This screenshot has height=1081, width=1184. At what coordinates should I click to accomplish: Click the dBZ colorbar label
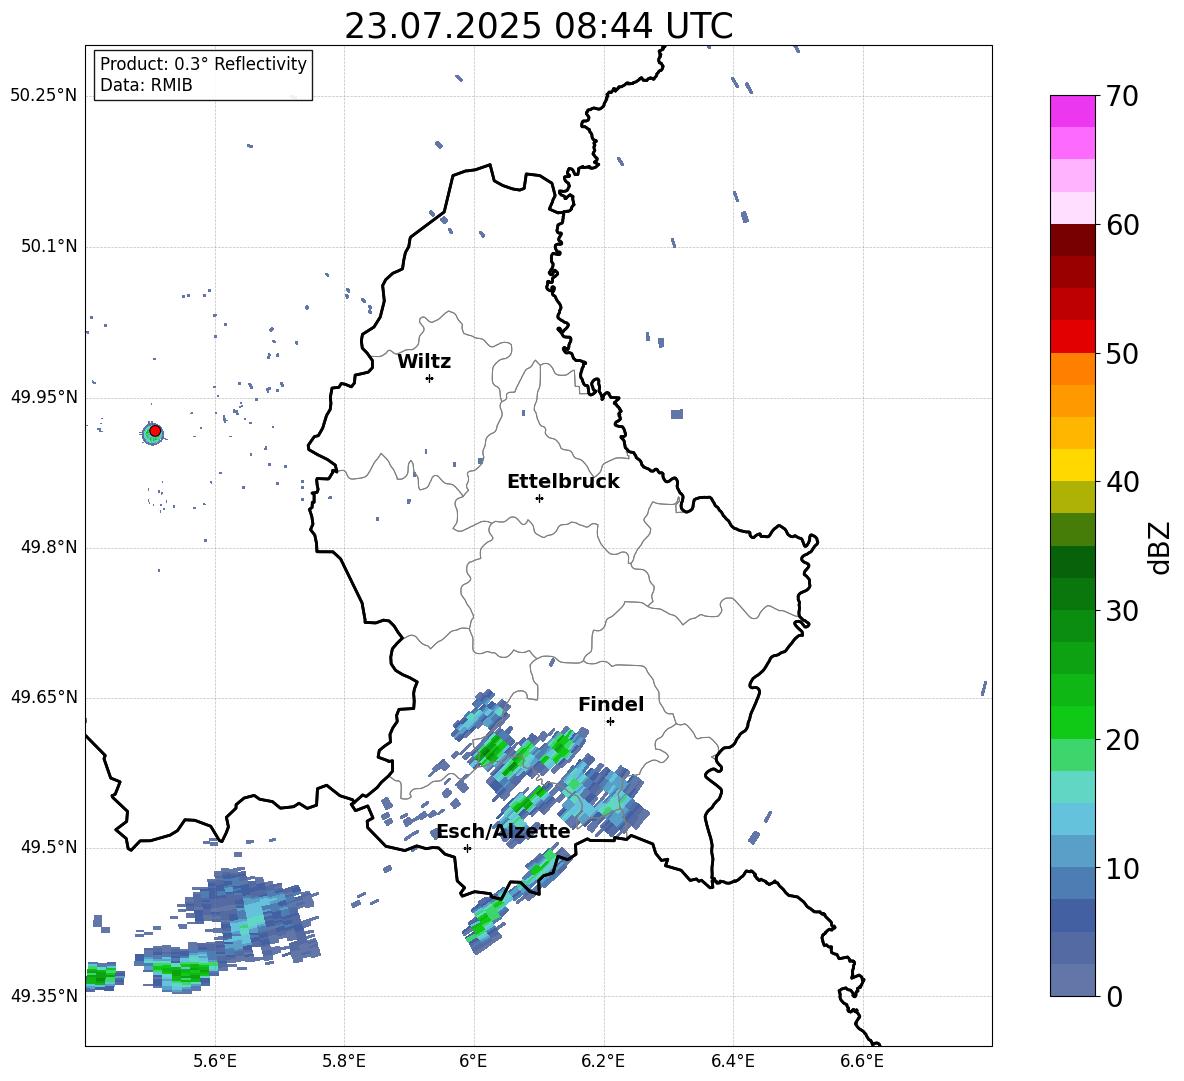tap(1161, 547)
